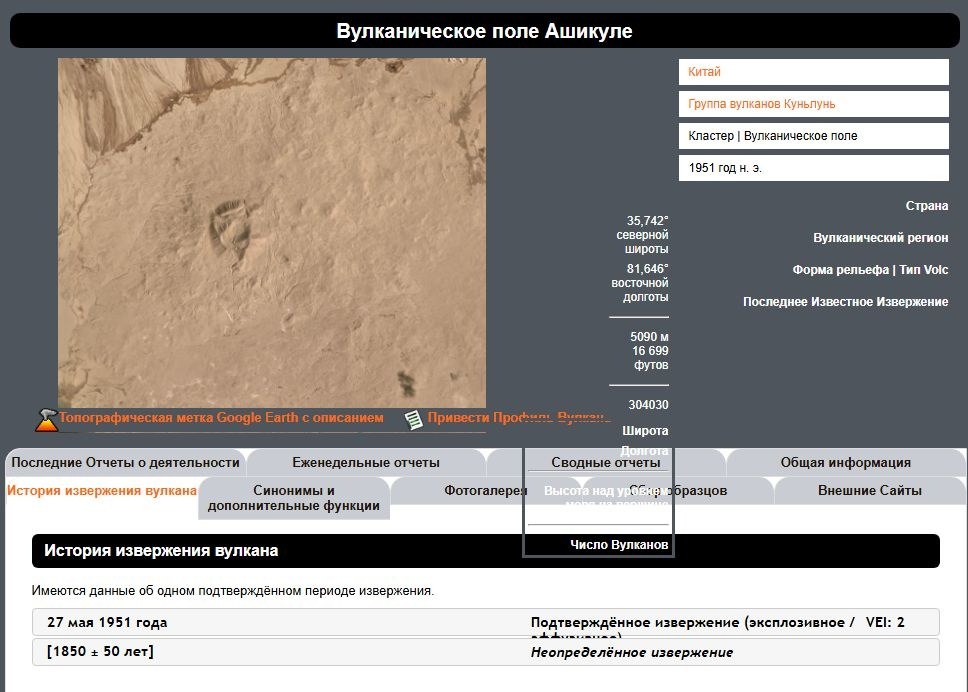Open 'Синонимы и дополнительные функции' tab
This screenshot has width=968, height=692.
(x=294, y=498)
